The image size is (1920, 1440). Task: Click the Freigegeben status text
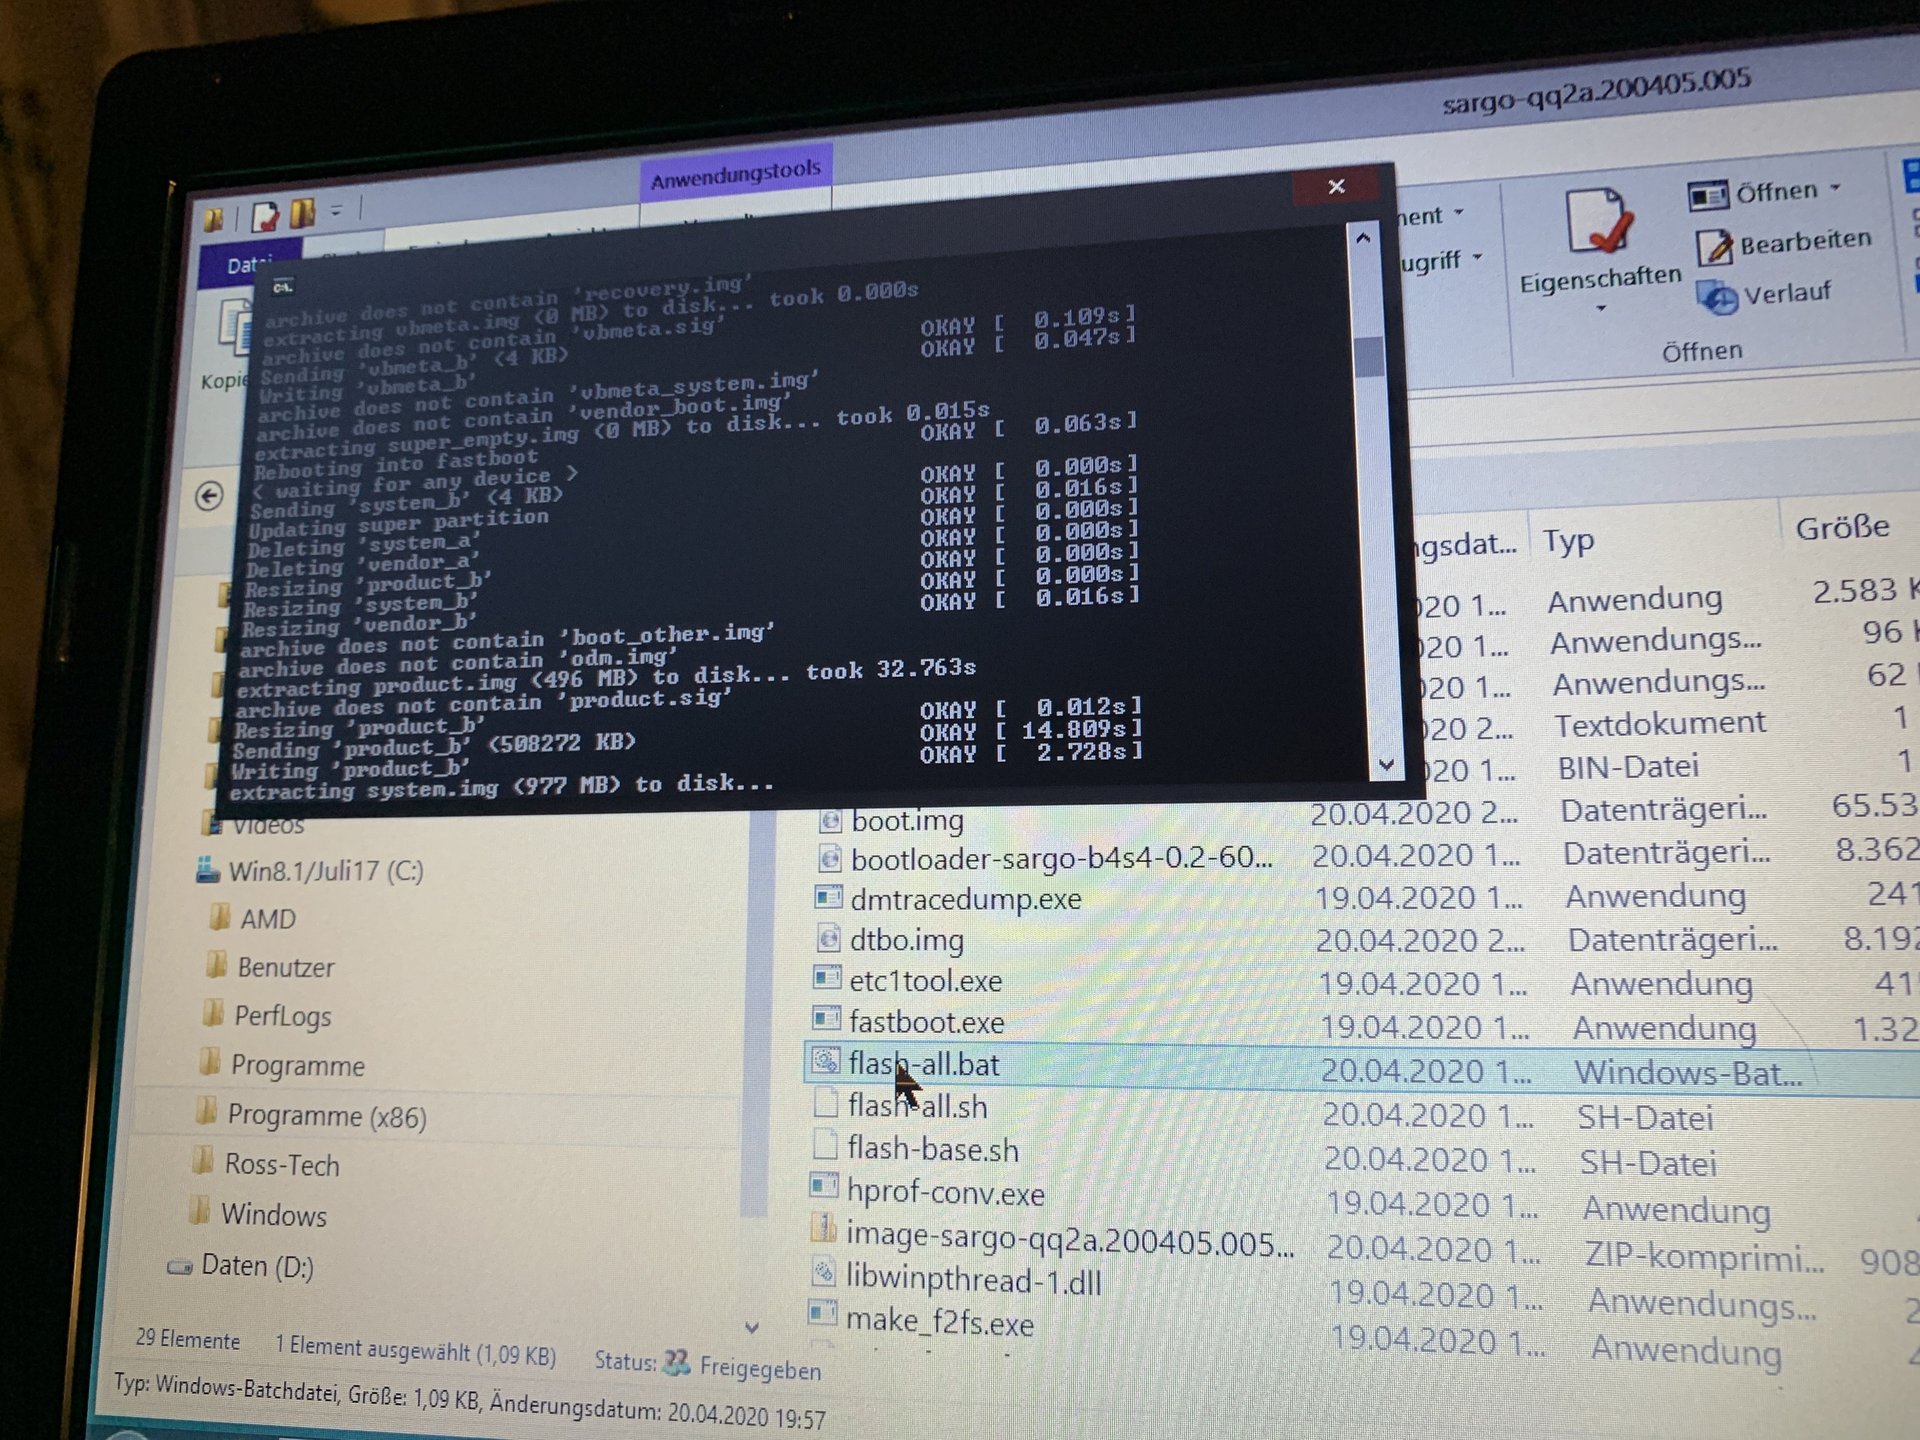click(760, 1368)
